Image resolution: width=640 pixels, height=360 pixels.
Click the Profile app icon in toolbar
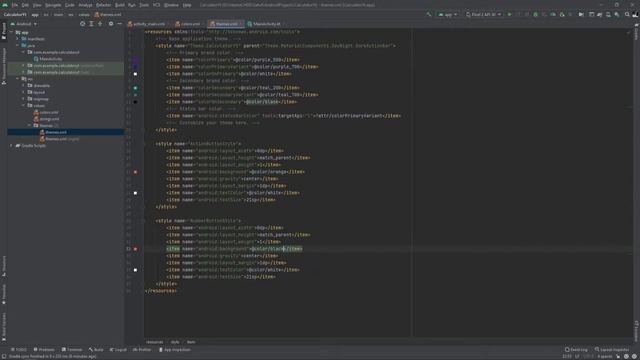point(553,14)
